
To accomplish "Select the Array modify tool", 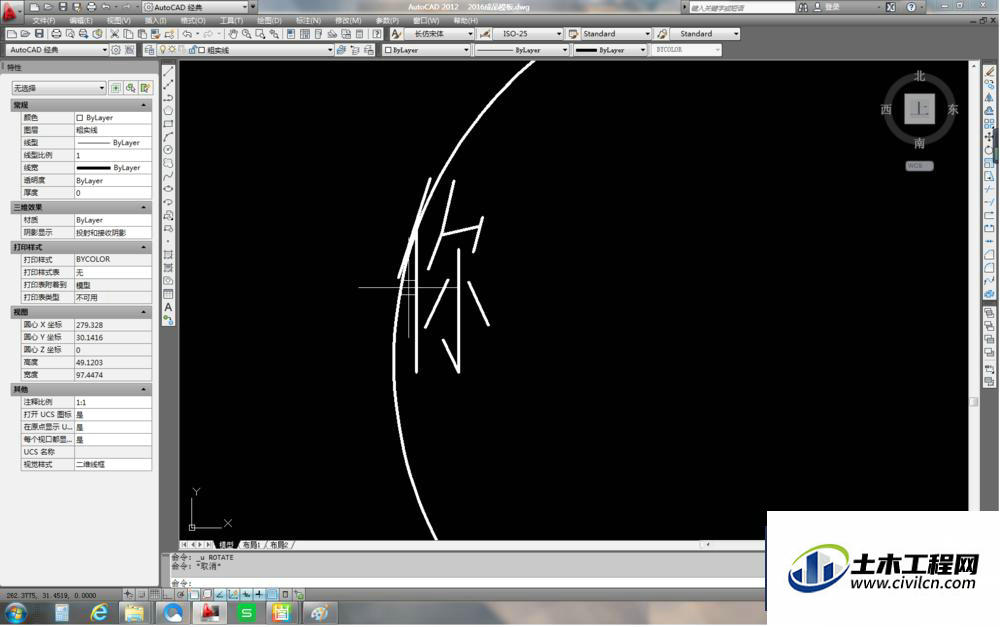I will coord(989,124).
